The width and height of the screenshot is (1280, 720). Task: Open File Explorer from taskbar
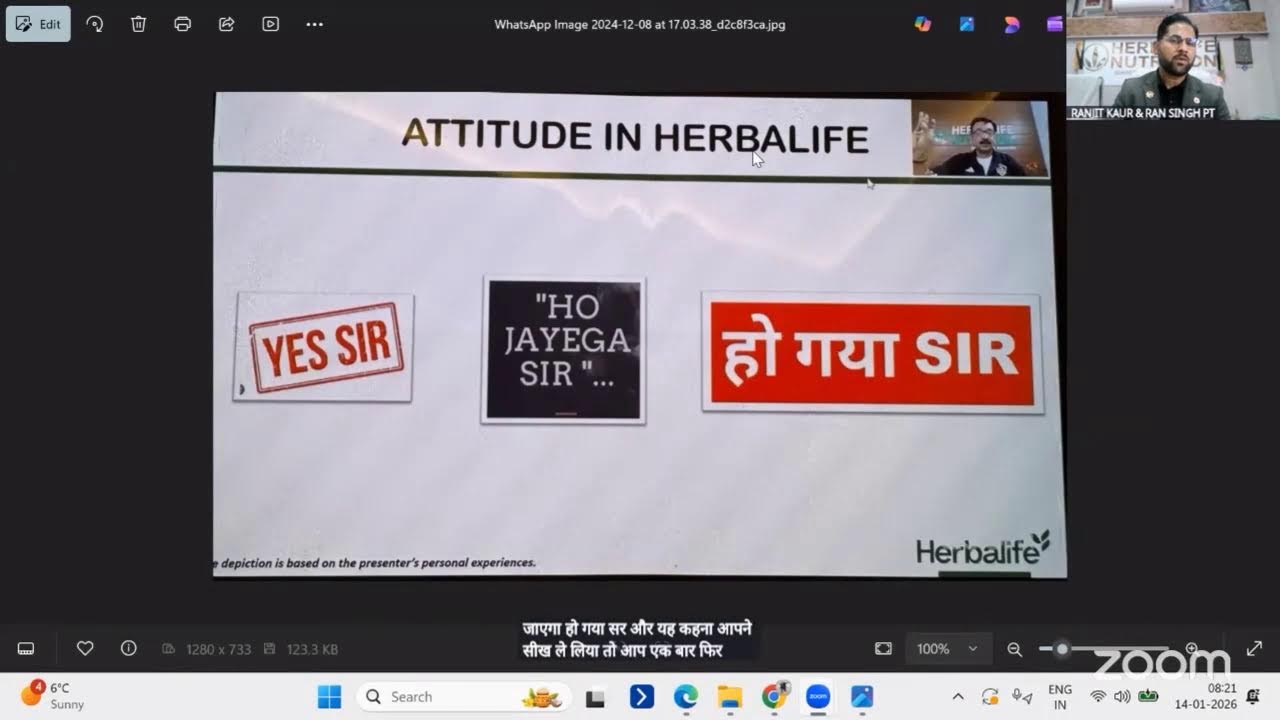tap(729, 697)
